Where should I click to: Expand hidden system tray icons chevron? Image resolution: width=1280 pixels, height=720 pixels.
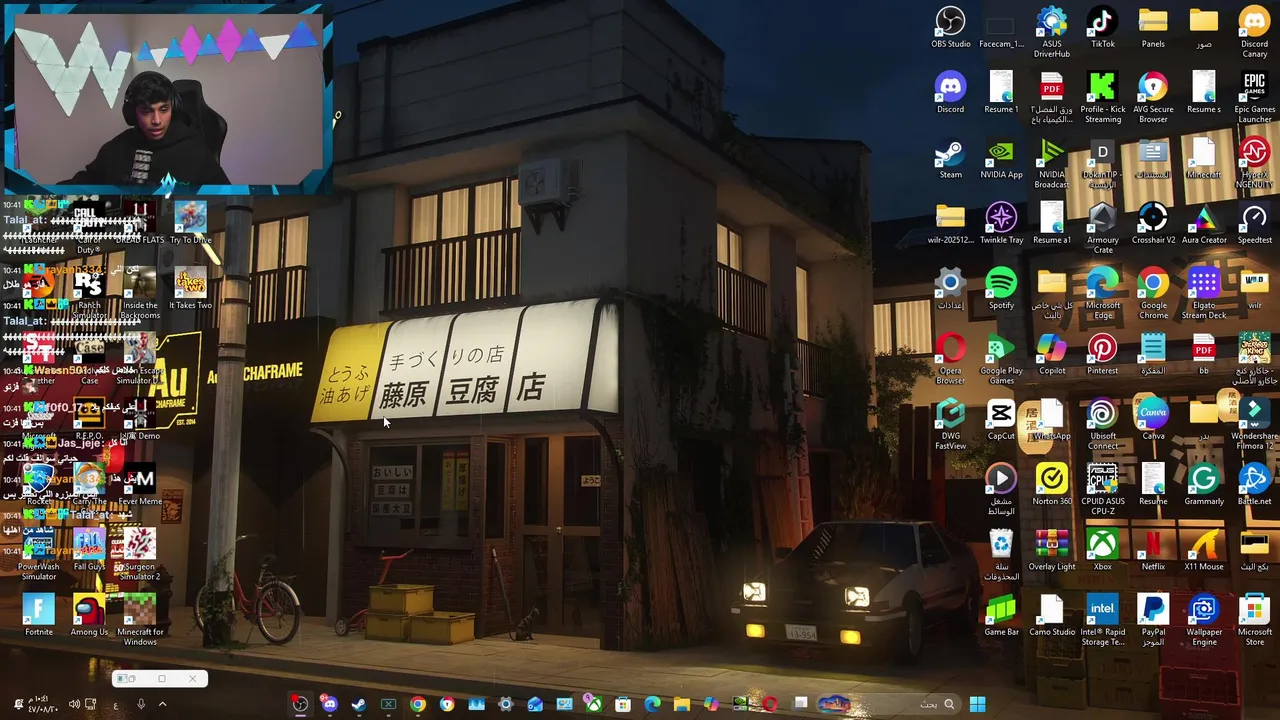162,704
